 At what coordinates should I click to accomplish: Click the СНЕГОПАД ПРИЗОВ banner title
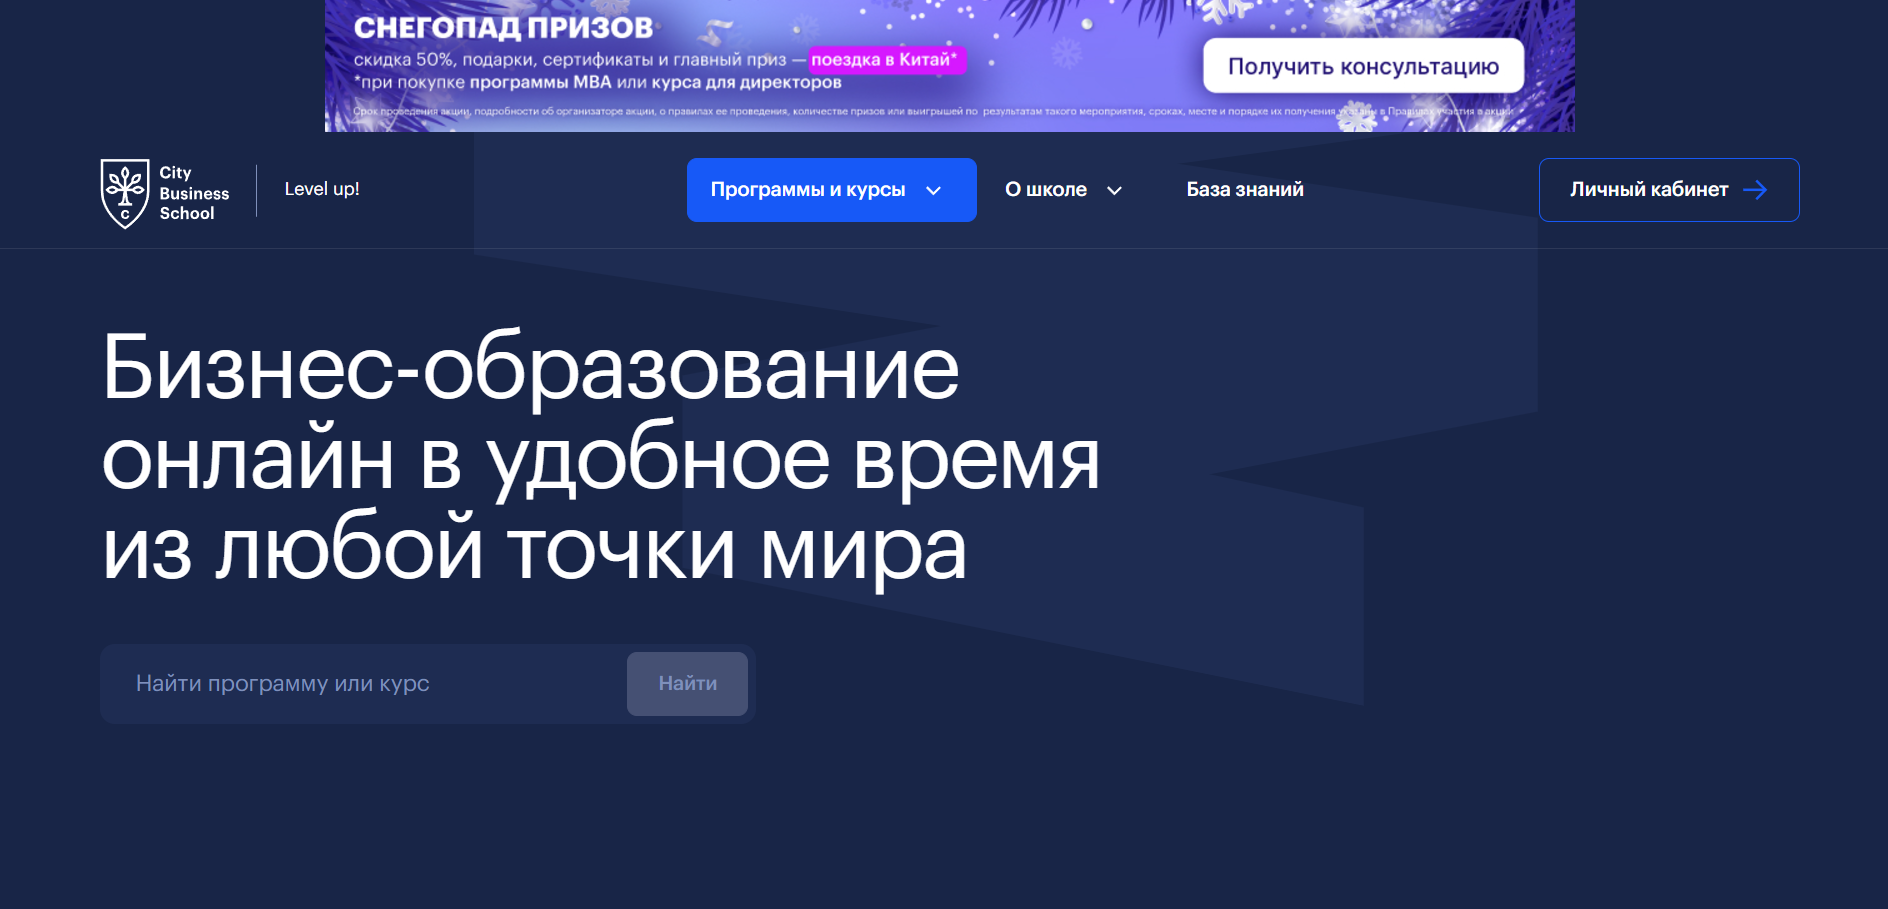pos(503,28)
